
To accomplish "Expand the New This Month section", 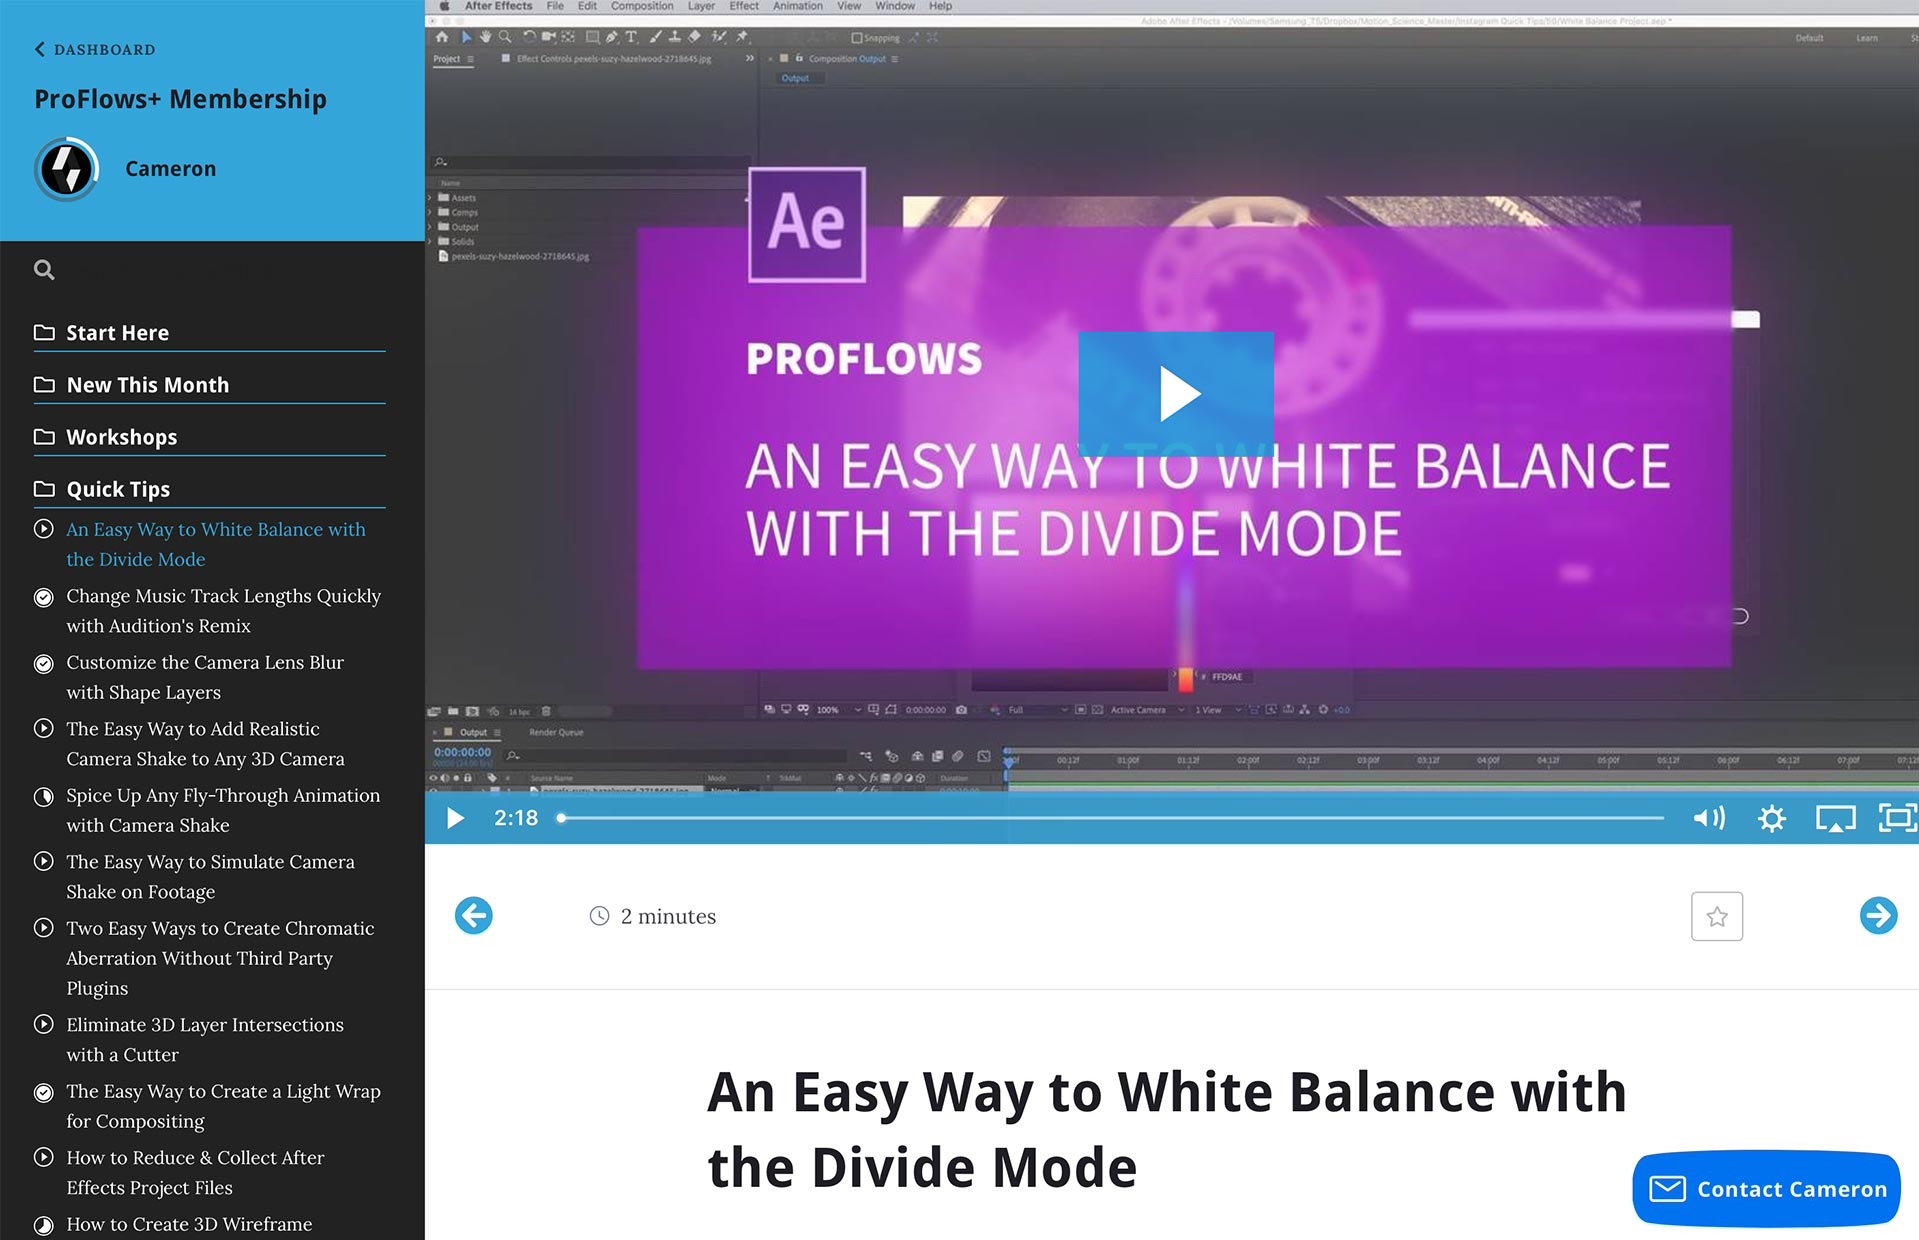I will coord(209,385).
